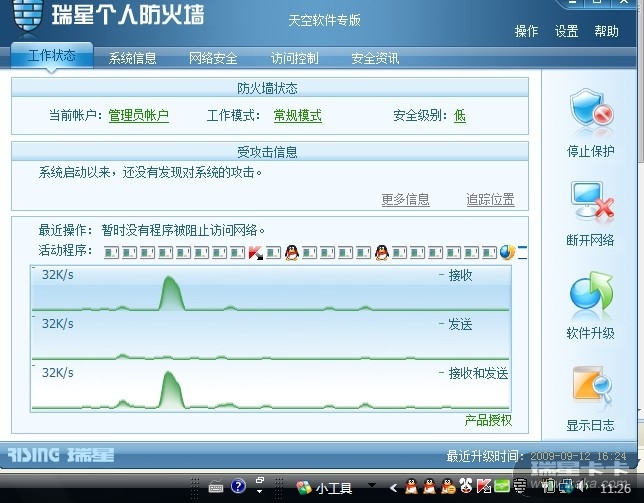This screenshot has width=644, height=503.
Task: Click the 接收和发送 combined graph
Action: pyautogui.click(x=271, y=387)
